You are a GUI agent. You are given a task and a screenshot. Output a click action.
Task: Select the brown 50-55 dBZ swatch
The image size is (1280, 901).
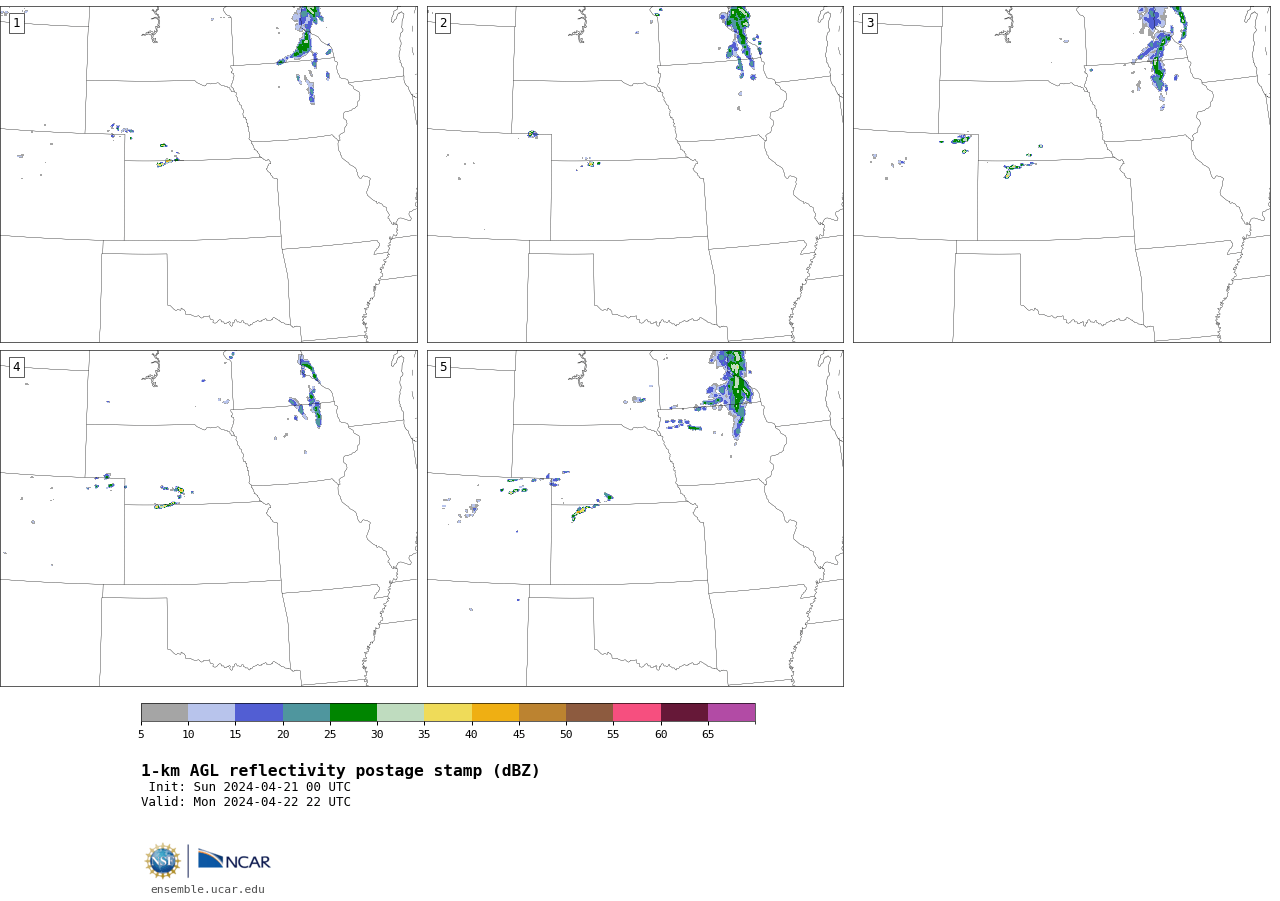click(x=589, y=712)
